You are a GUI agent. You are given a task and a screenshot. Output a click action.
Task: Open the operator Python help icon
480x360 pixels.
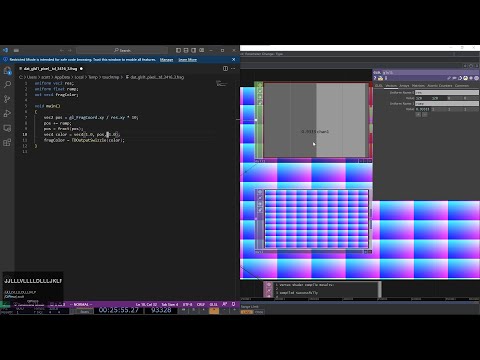pyautogui.click(x=380, y=78)
